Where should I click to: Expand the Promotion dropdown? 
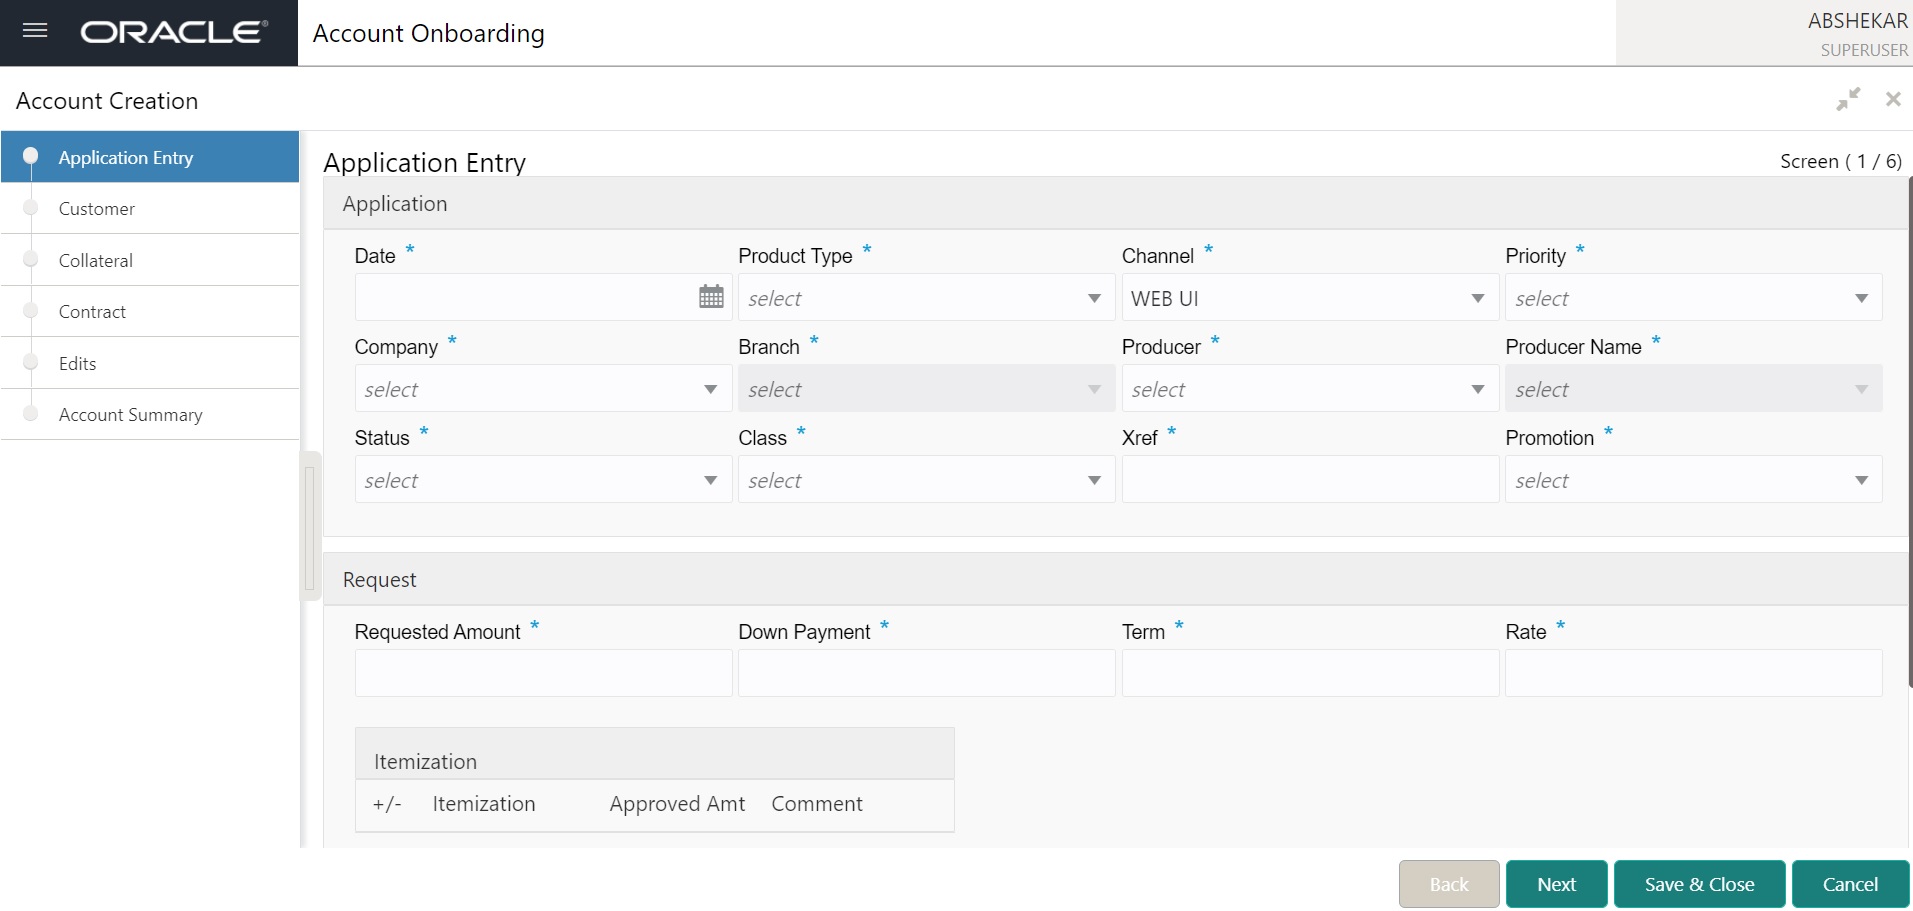click(x=1693, y=480)
